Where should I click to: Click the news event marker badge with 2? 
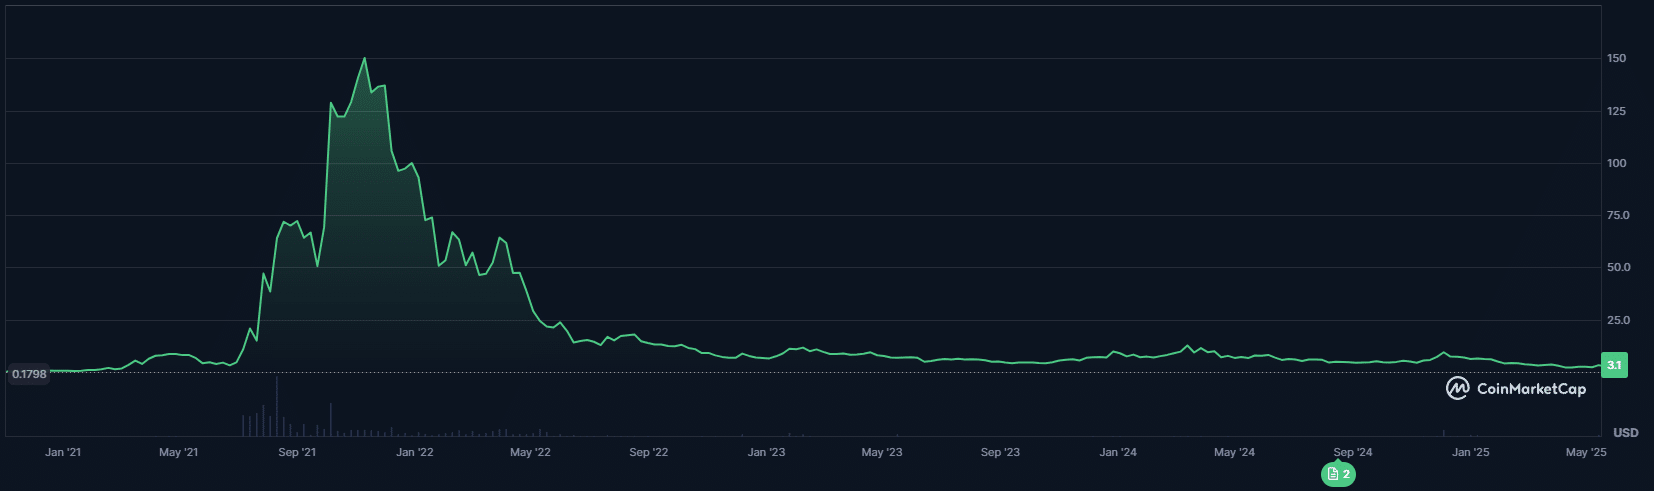1338,475
